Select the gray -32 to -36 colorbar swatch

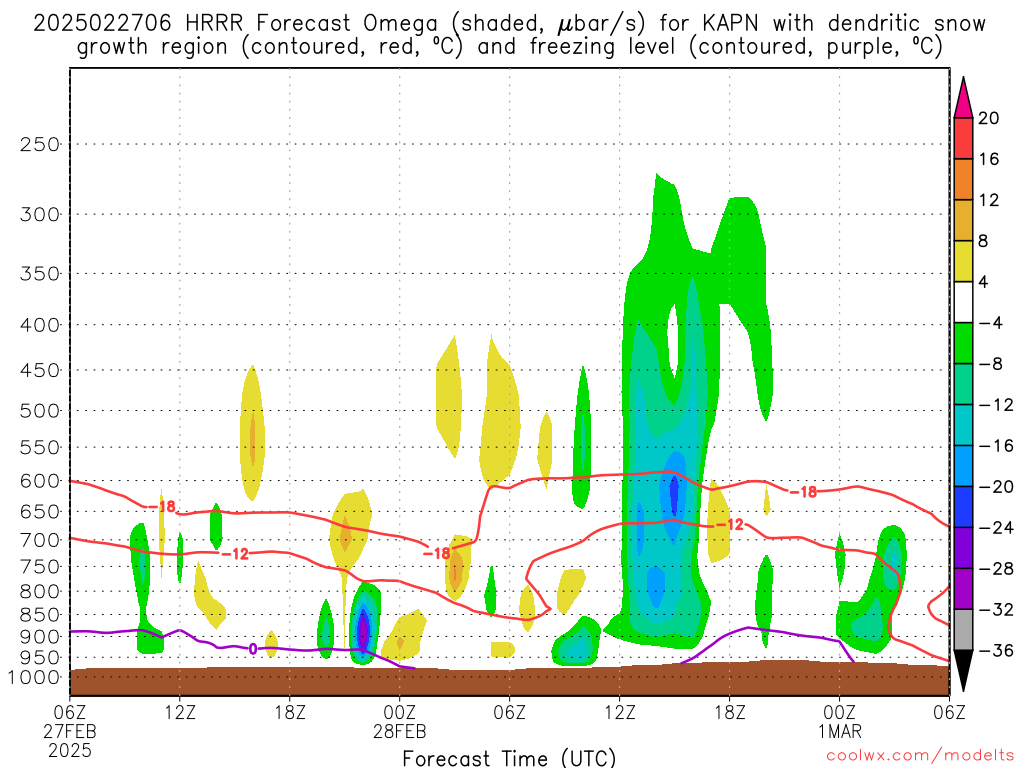(x=963, y=630)
